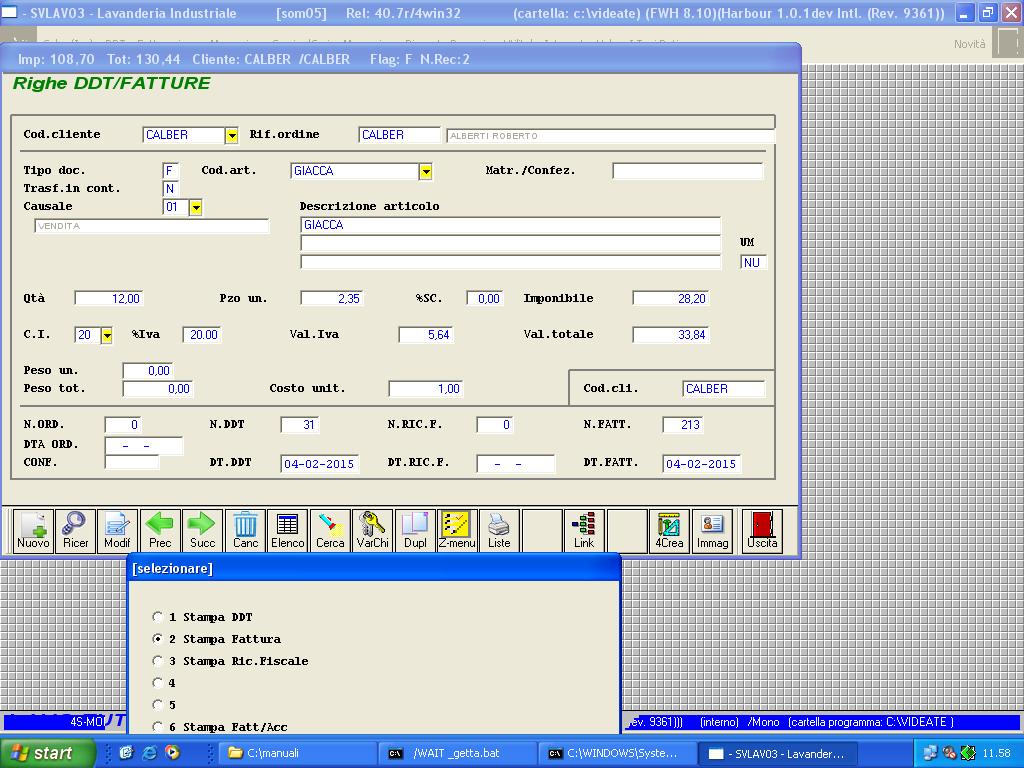Click the %Iva field 20.00

tap(202, 335)
